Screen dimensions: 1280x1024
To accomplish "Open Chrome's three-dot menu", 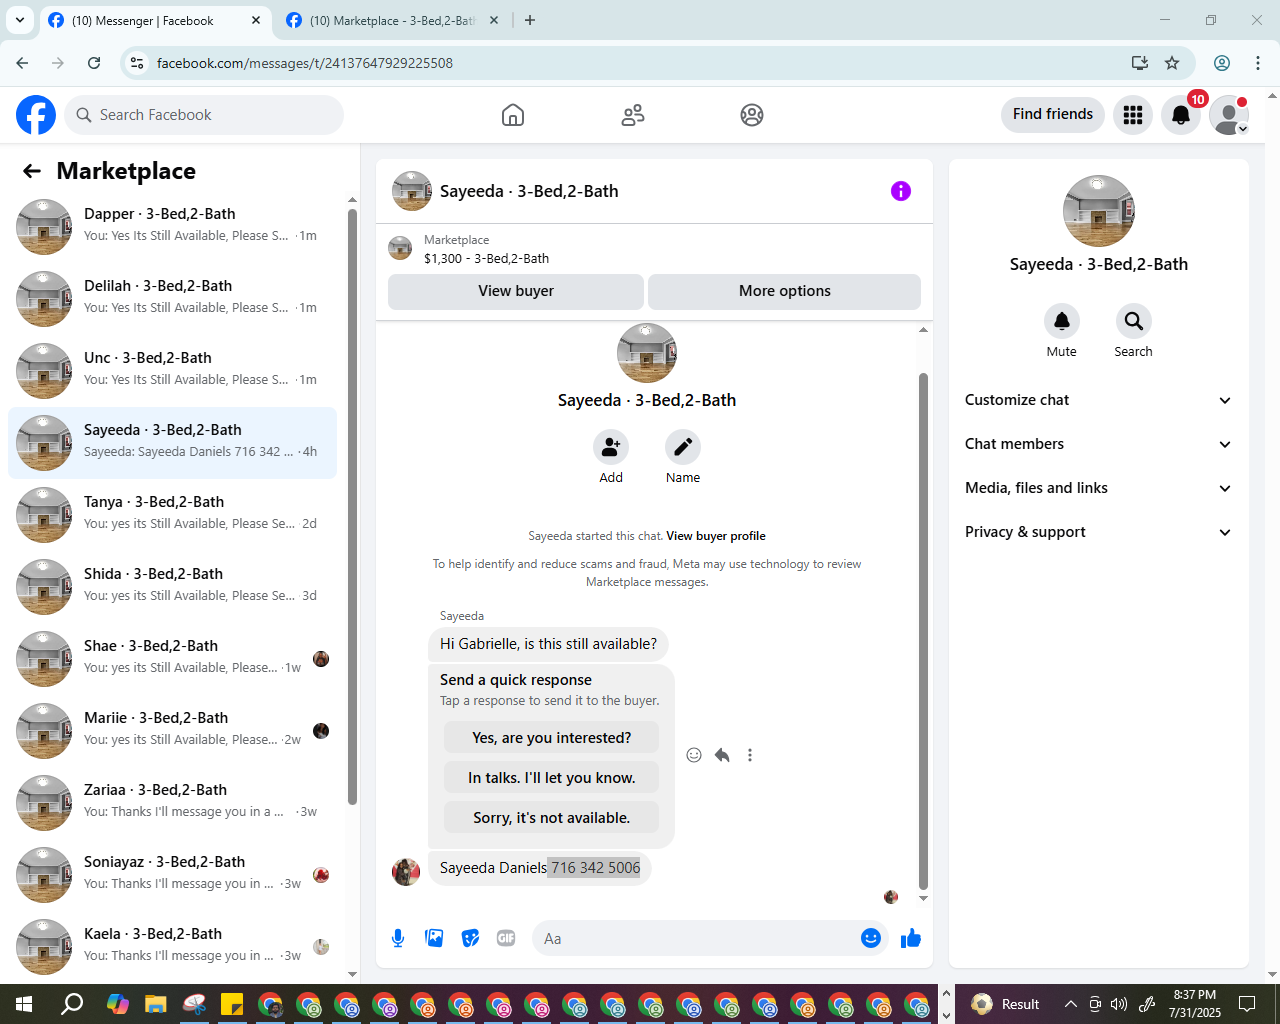I will click(1258, 63).
